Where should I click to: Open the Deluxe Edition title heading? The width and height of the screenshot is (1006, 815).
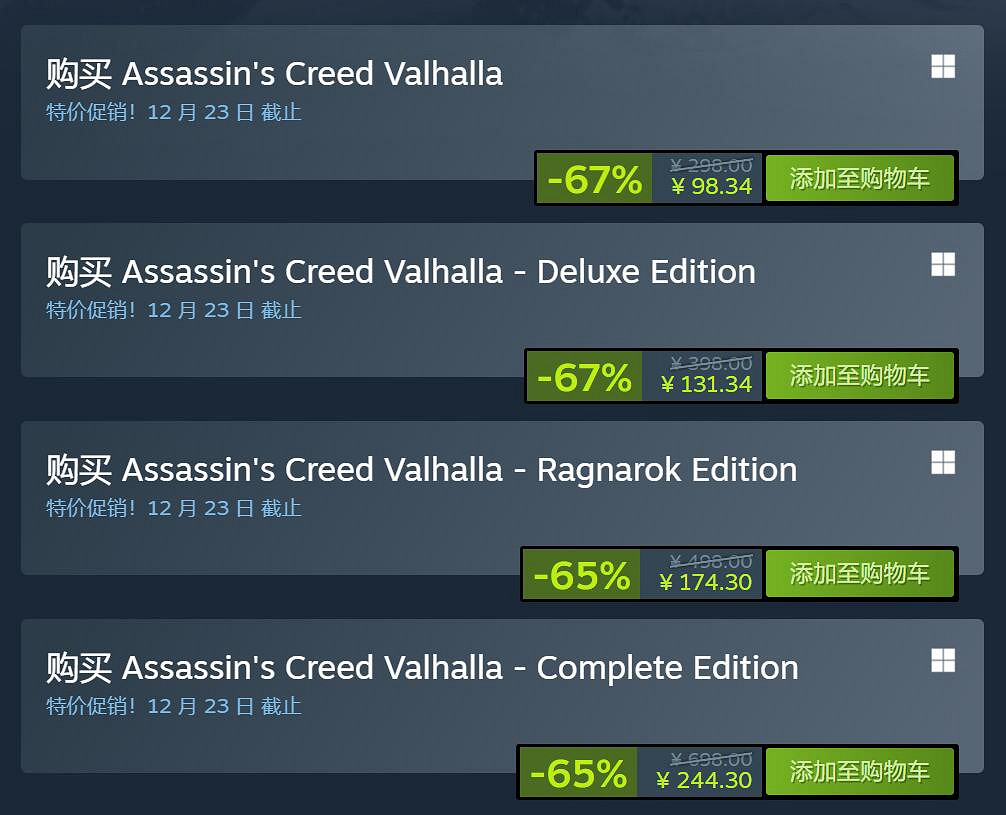[400, 272]
